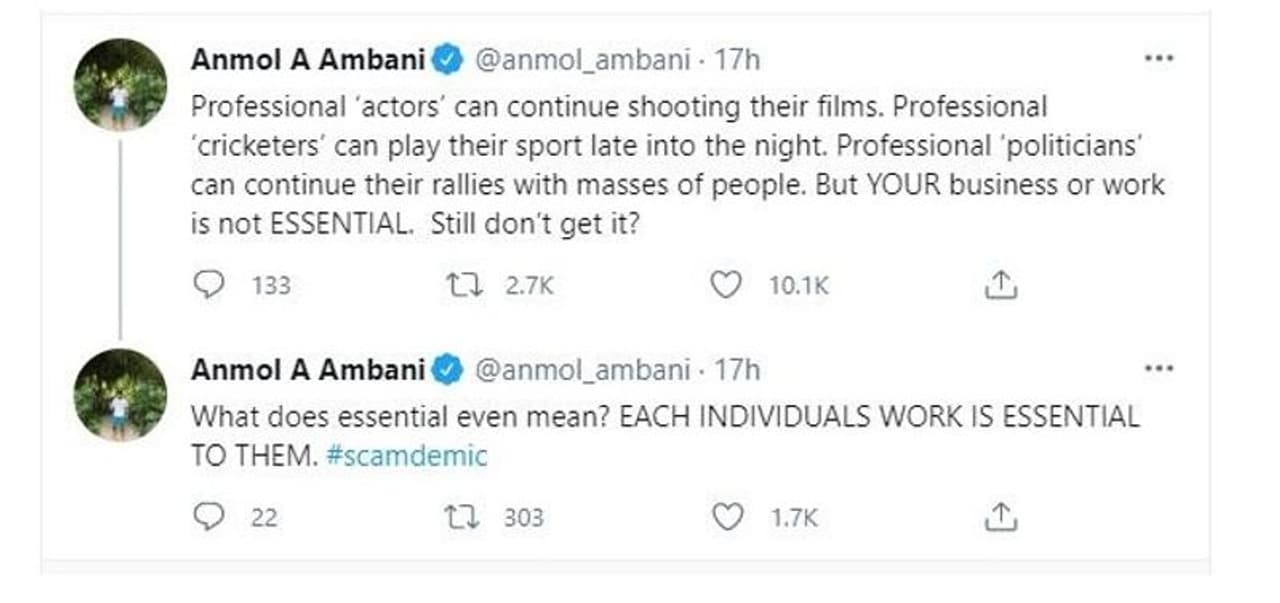Click @anmol_ambani handle on second tweet
The width and height of the screenshot is (1280, 603).
point(581,370)
